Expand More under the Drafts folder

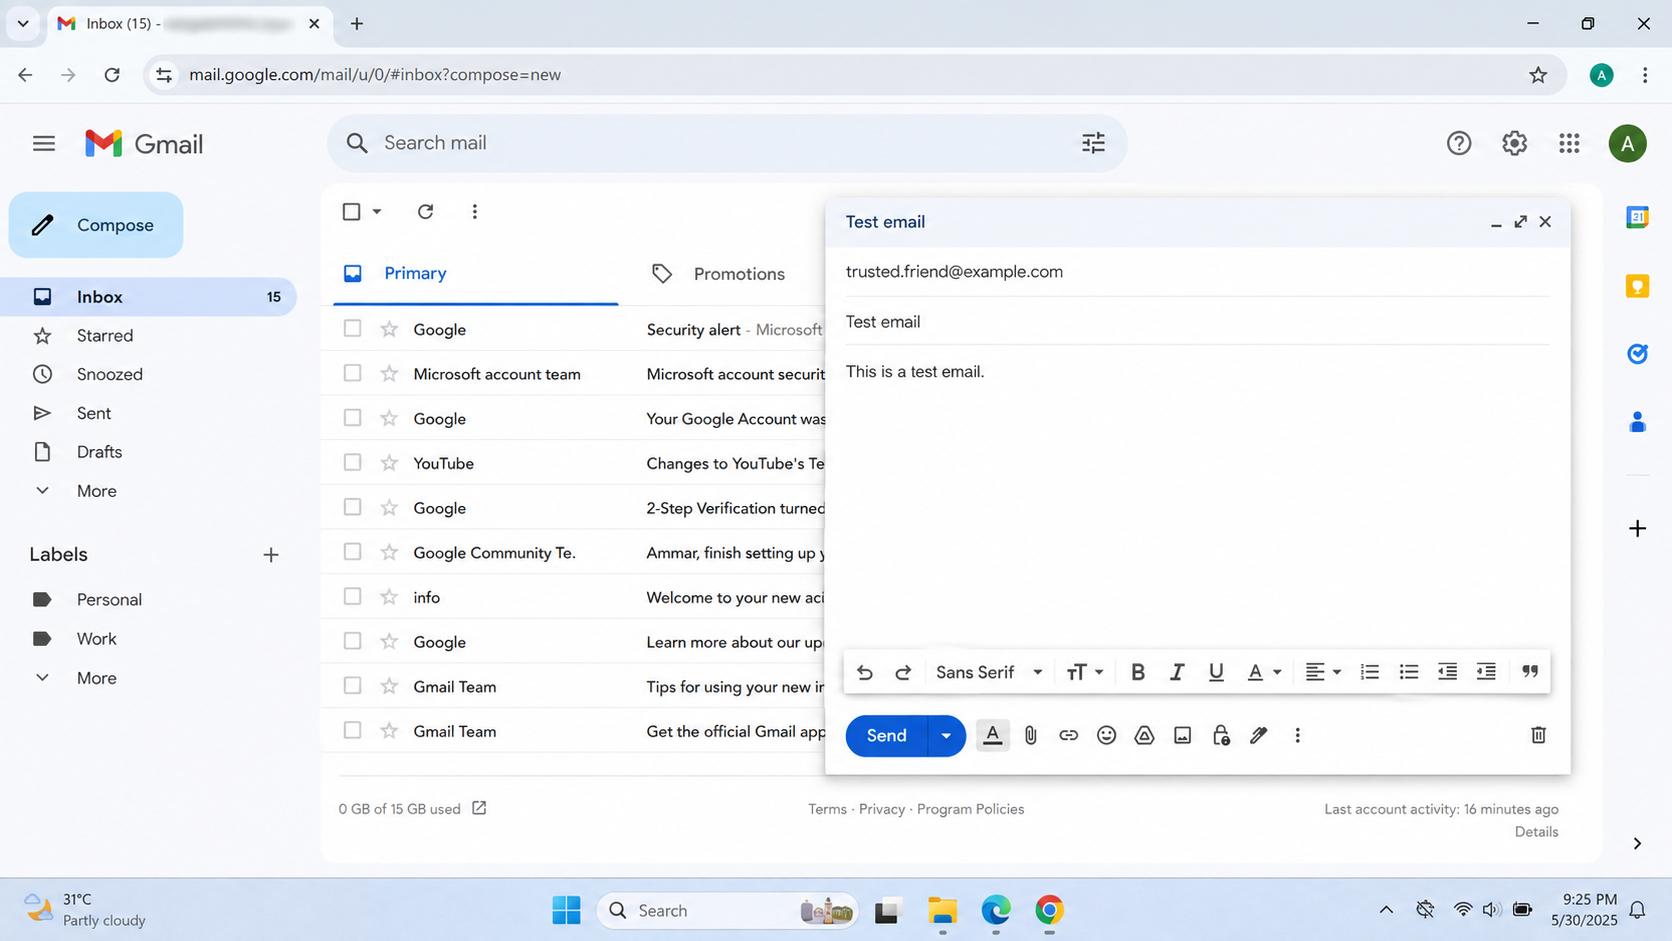[x=96, y=491]
